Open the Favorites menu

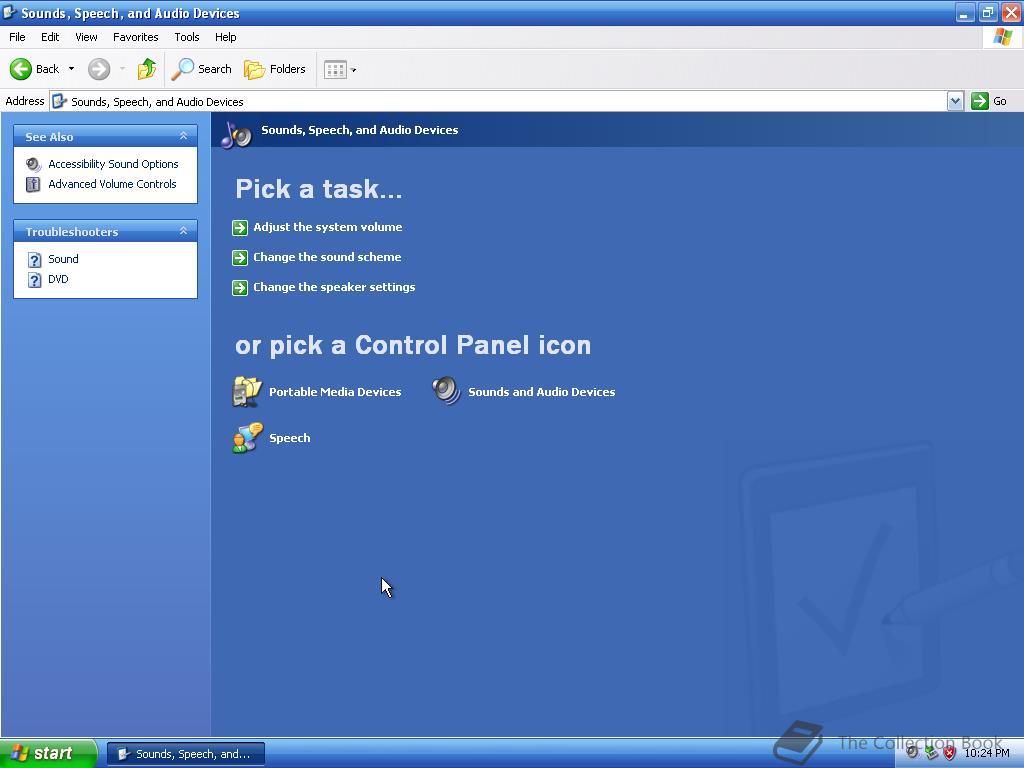tap(135, 37)
